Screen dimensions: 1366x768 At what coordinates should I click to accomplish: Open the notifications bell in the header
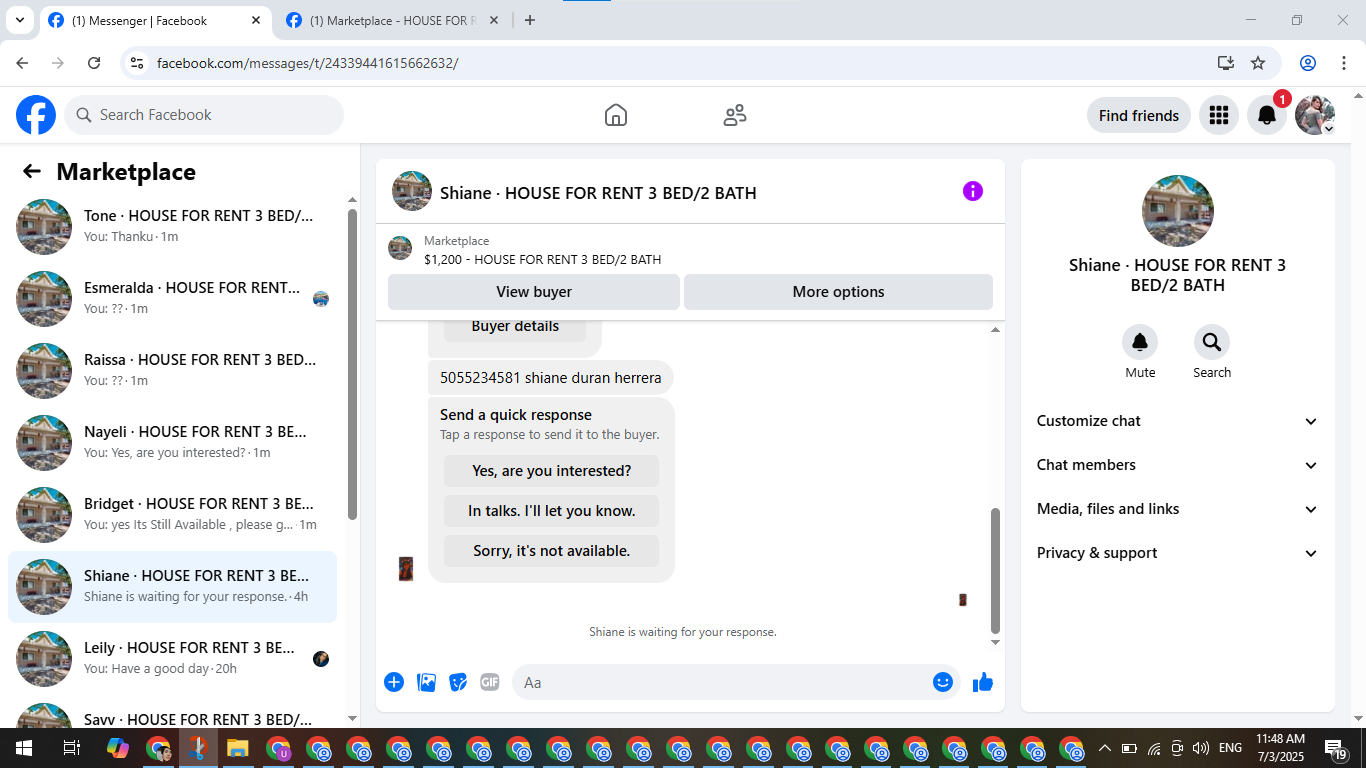tap(1266, 115)
